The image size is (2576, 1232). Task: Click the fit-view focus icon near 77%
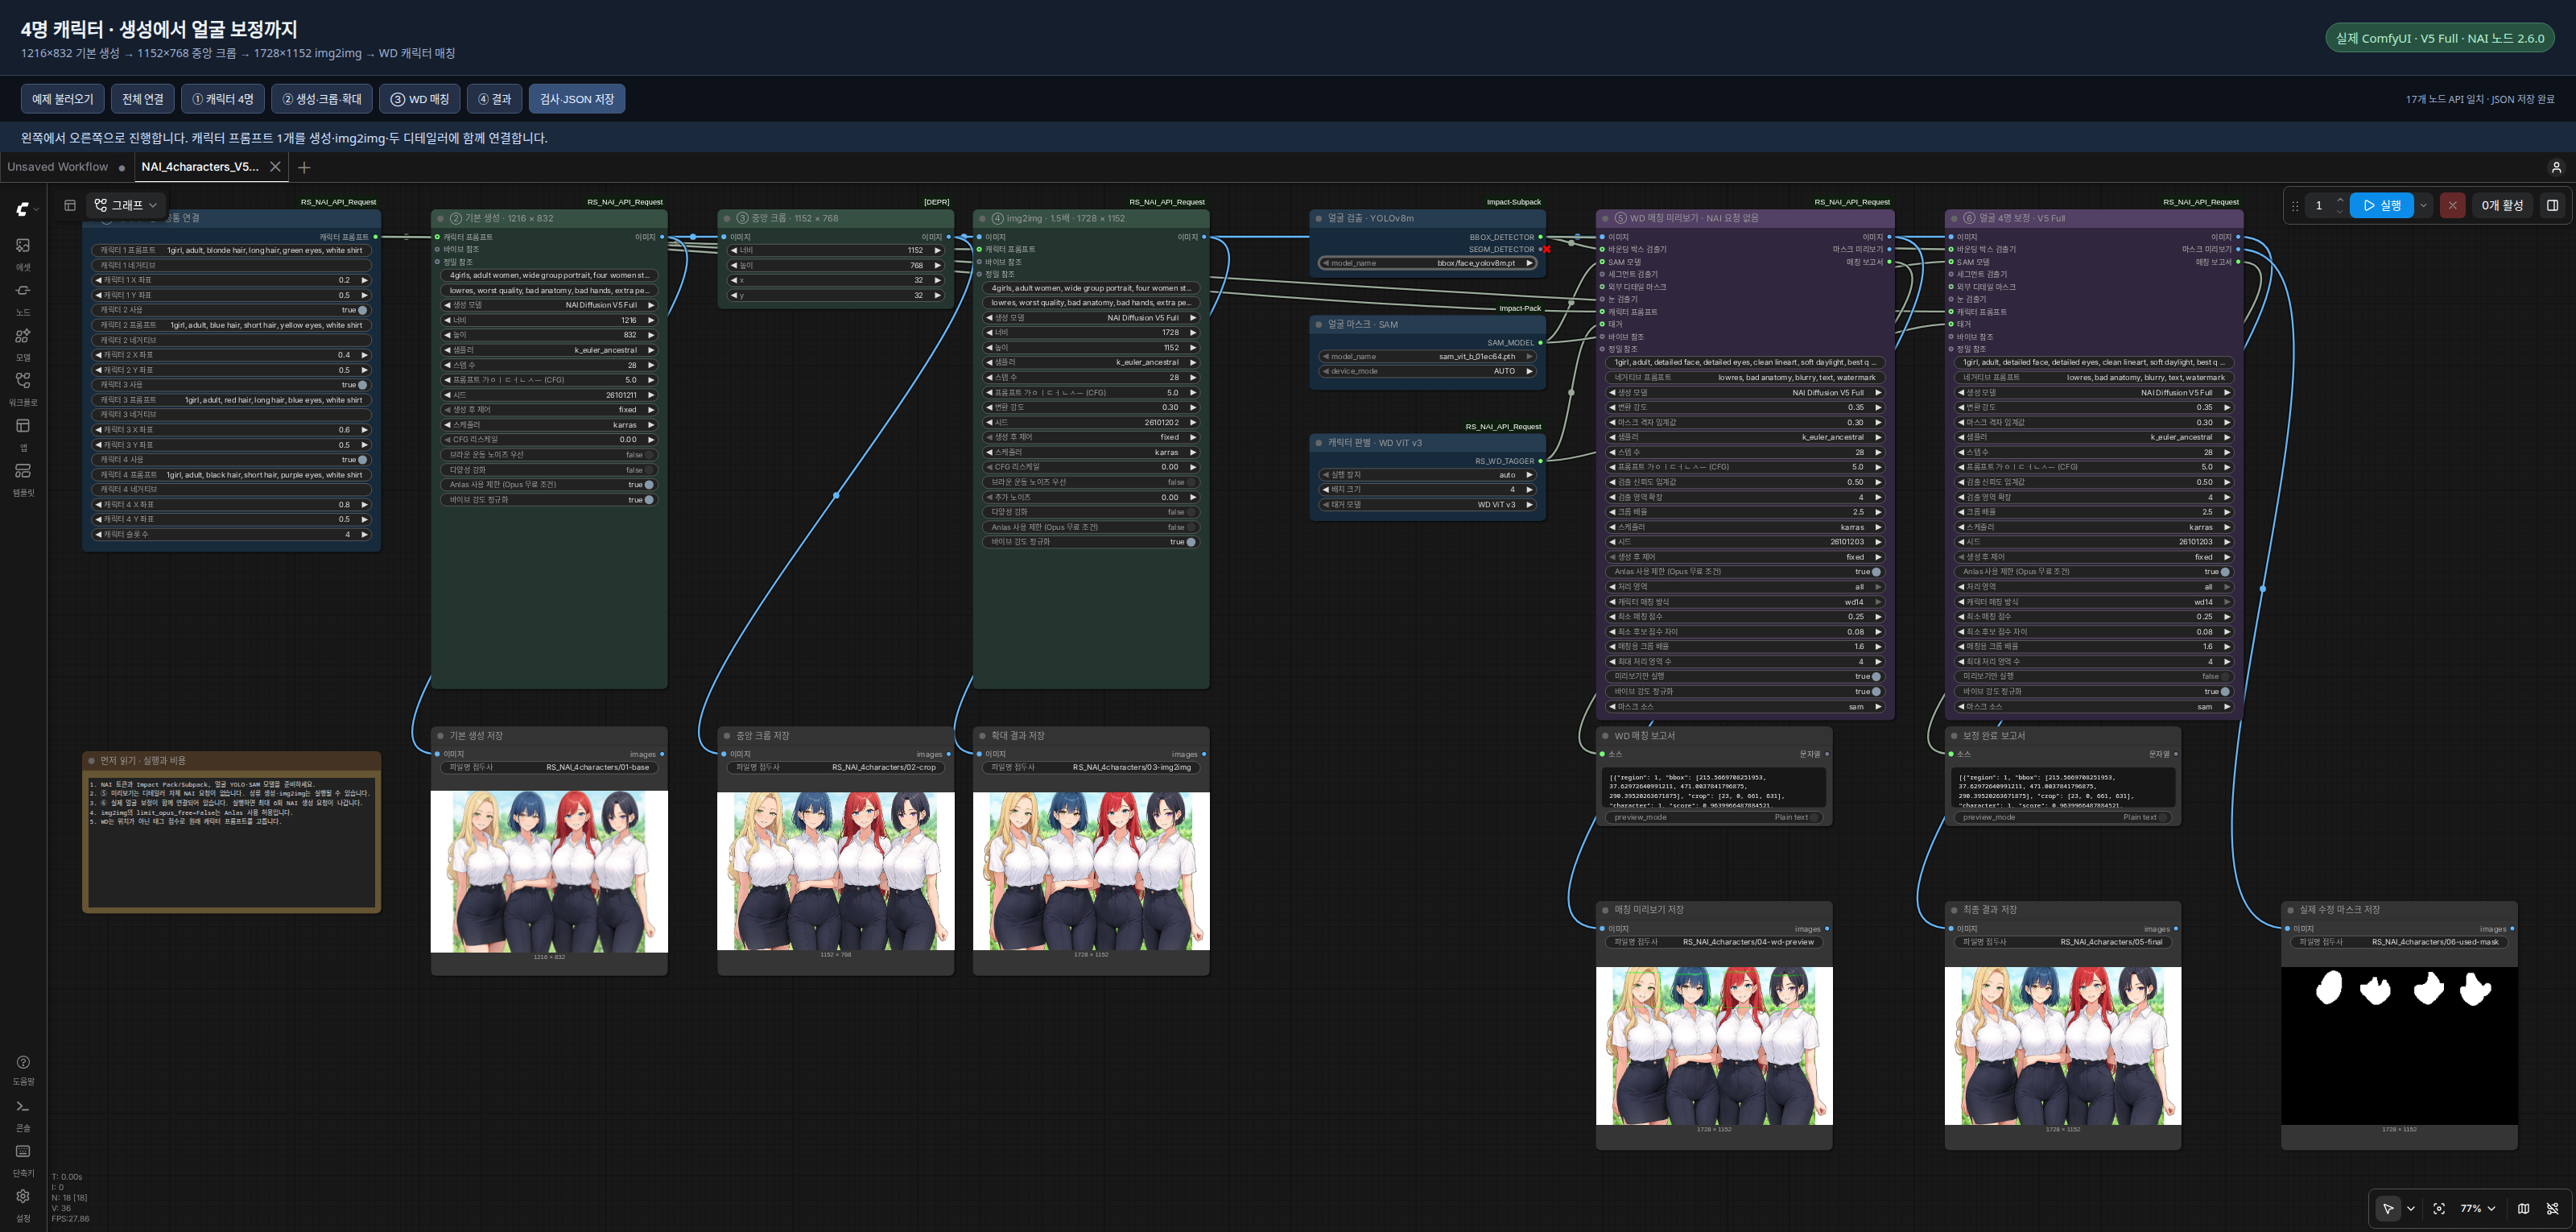(x=2438, y=1208)
